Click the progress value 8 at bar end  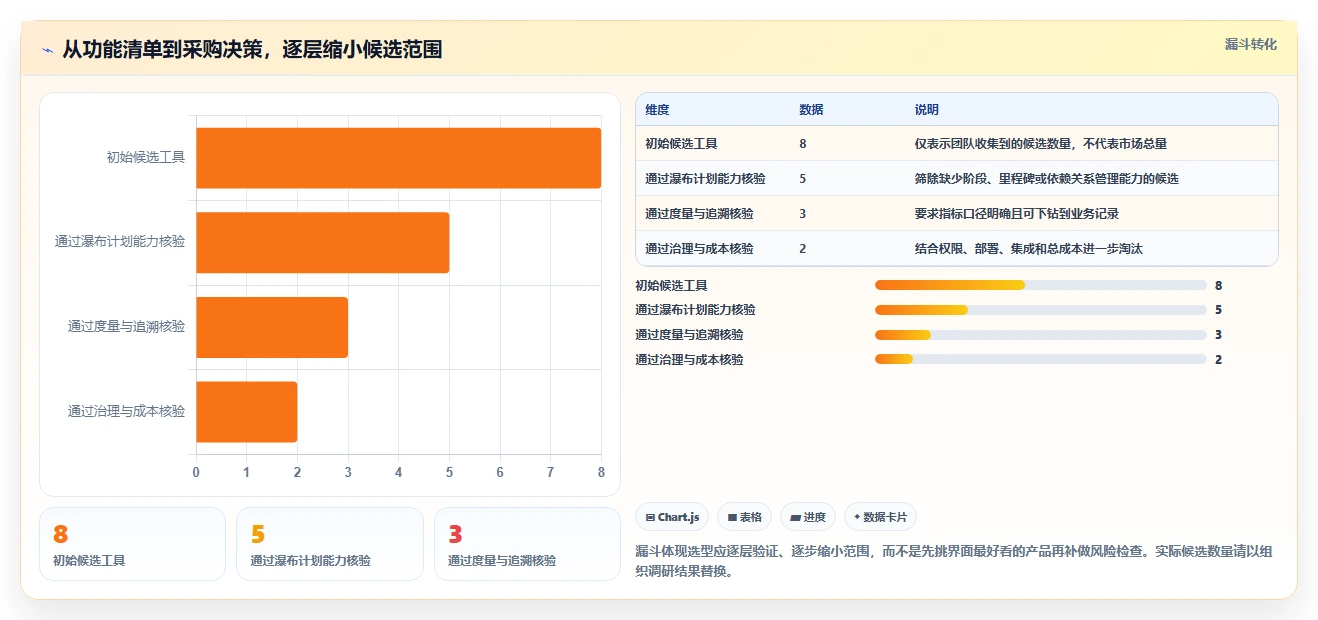(1219, 285)
